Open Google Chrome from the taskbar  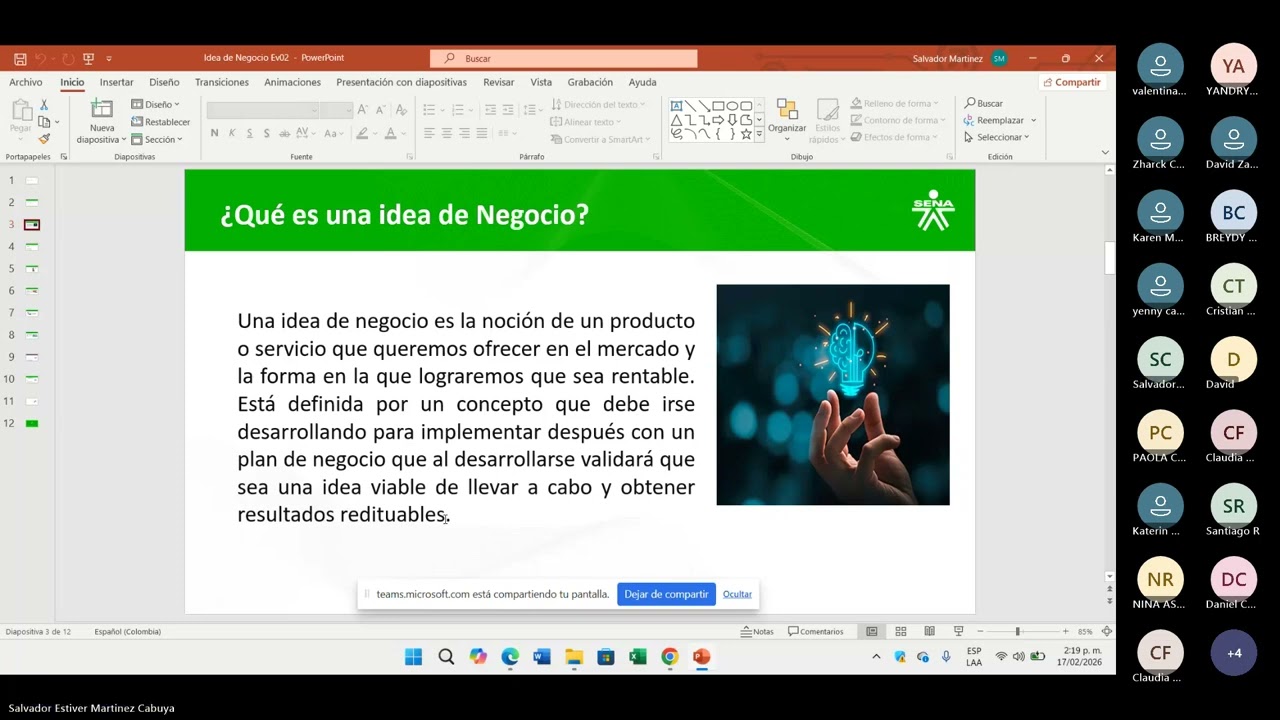pos(669,657)
